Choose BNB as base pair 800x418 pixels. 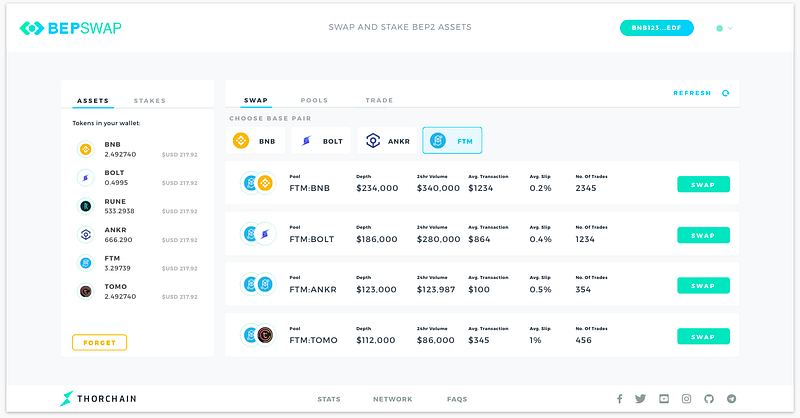(x=255, y=140)
